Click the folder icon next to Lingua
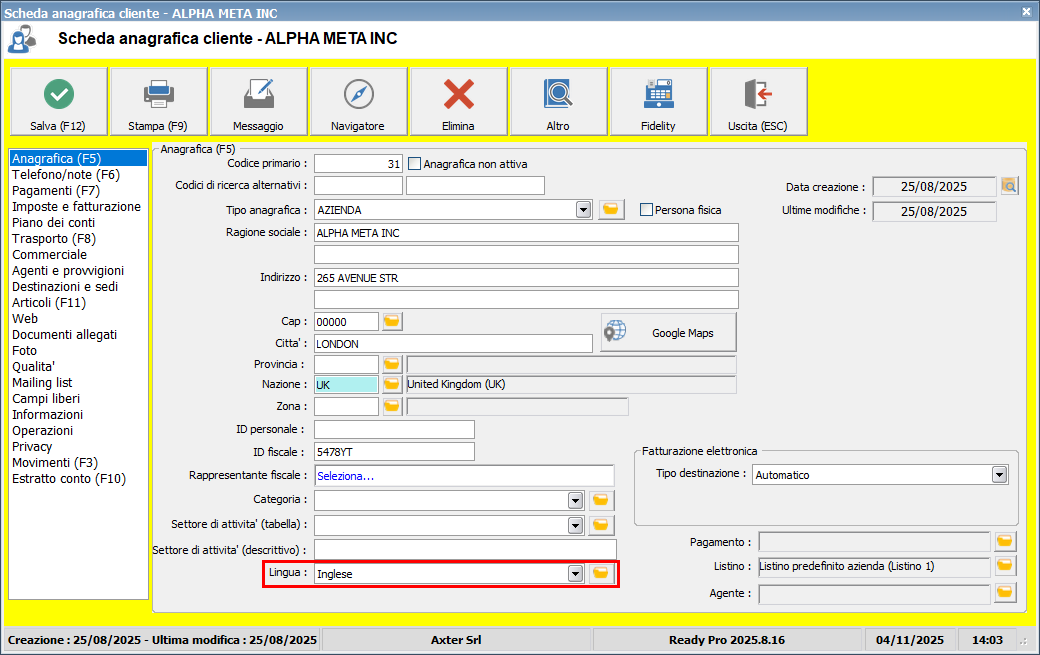This screenshot has width=1040, height=655. (601, 573)
